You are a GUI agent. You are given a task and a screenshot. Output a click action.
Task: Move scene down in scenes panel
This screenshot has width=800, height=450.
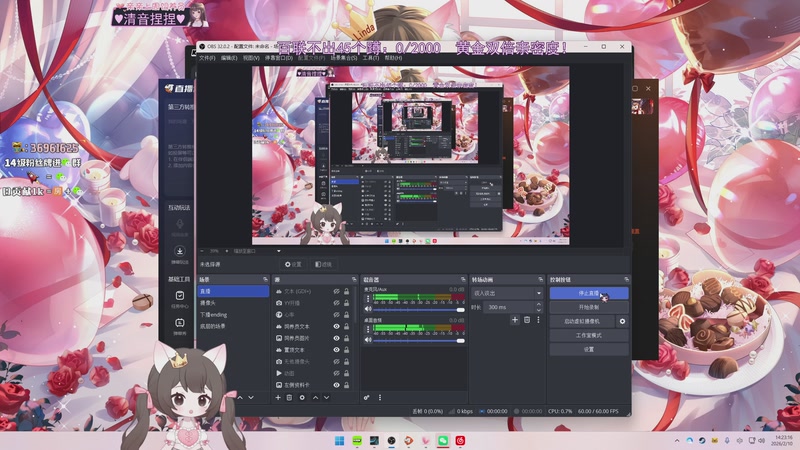pyautogui.click(x=251, y=397)
